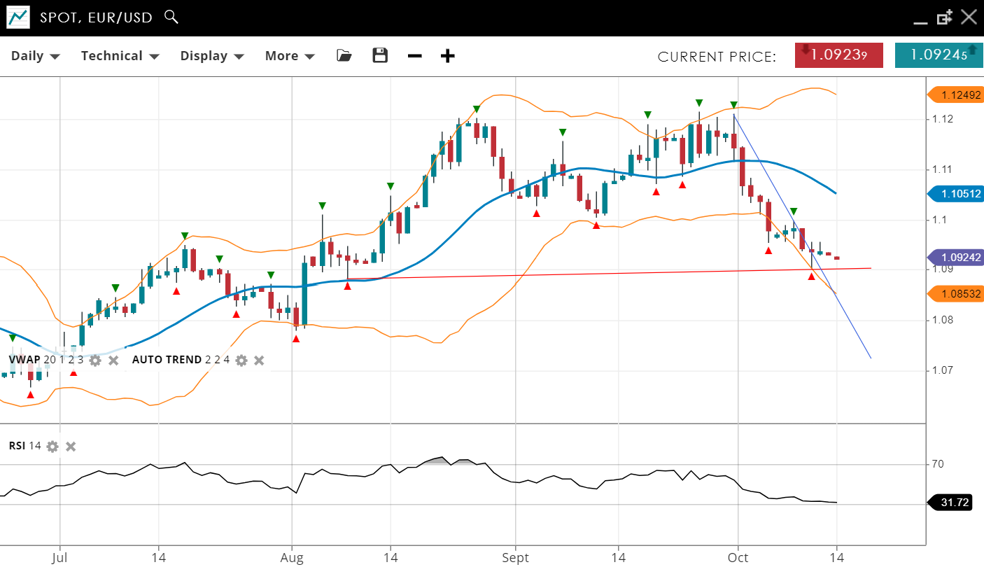Image resolution: width=984 pixels, height=567 pixels.
Task: Expand the Daily timeframe dropdown
Action: coord(35,56)
